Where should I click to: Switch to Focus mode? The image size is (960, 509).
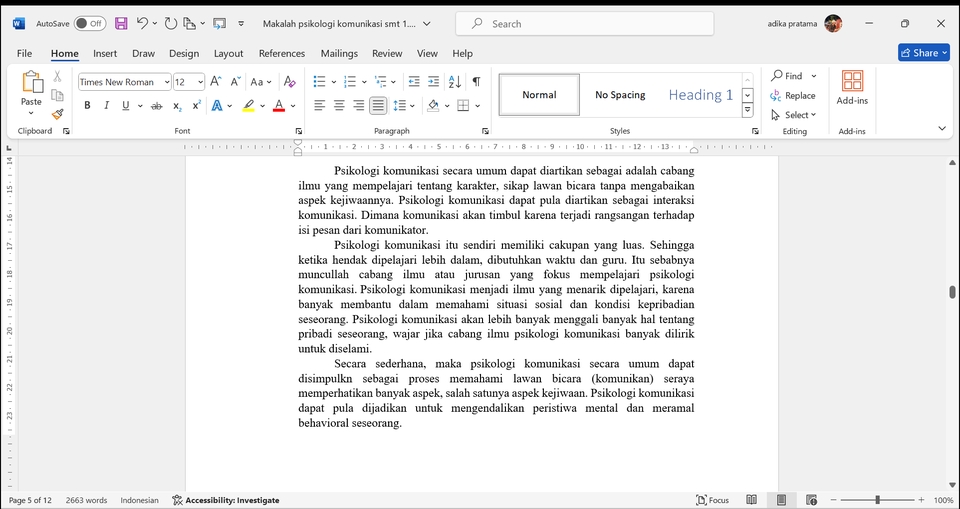tap(713, 500)
